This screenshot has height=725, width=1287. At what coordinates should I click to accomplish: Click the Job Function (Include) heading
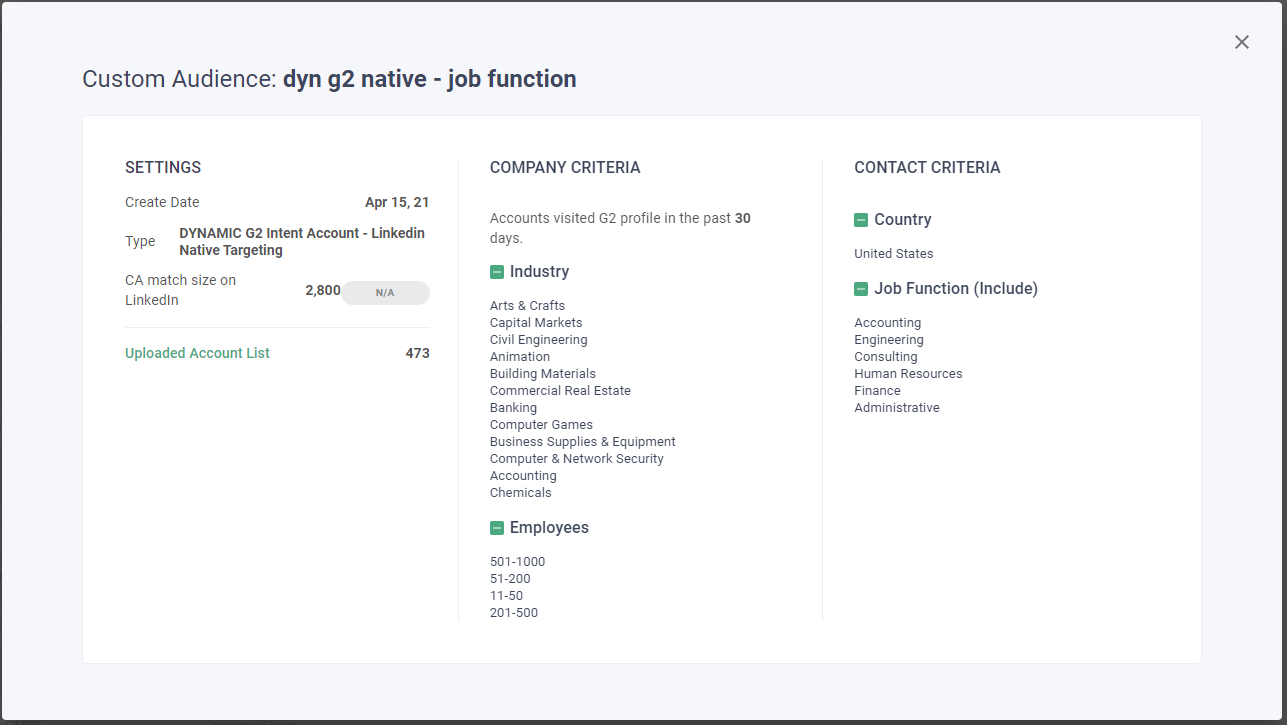(956, 289)
